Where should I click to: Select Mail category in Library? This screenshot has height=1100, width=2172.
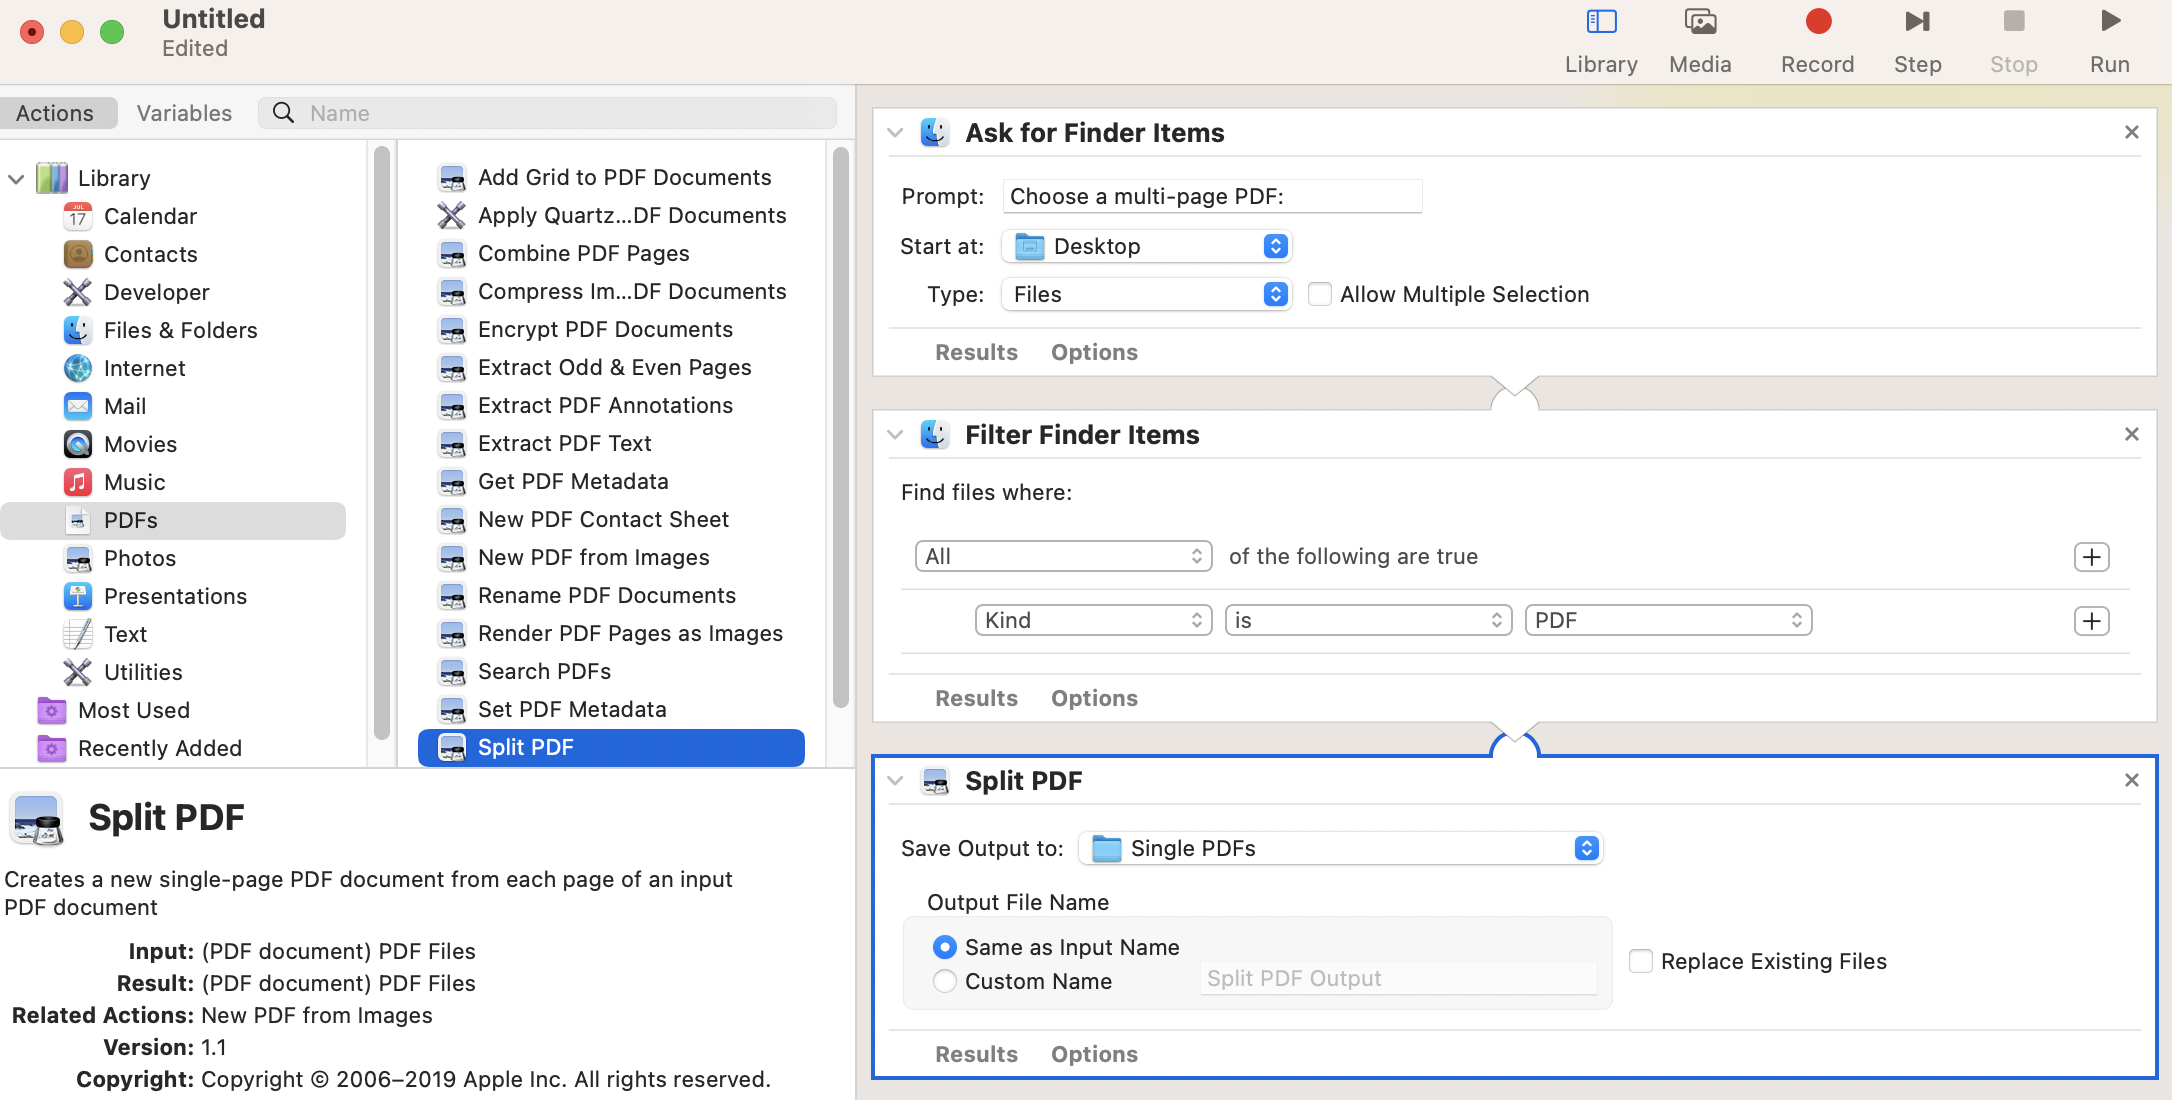125,406
